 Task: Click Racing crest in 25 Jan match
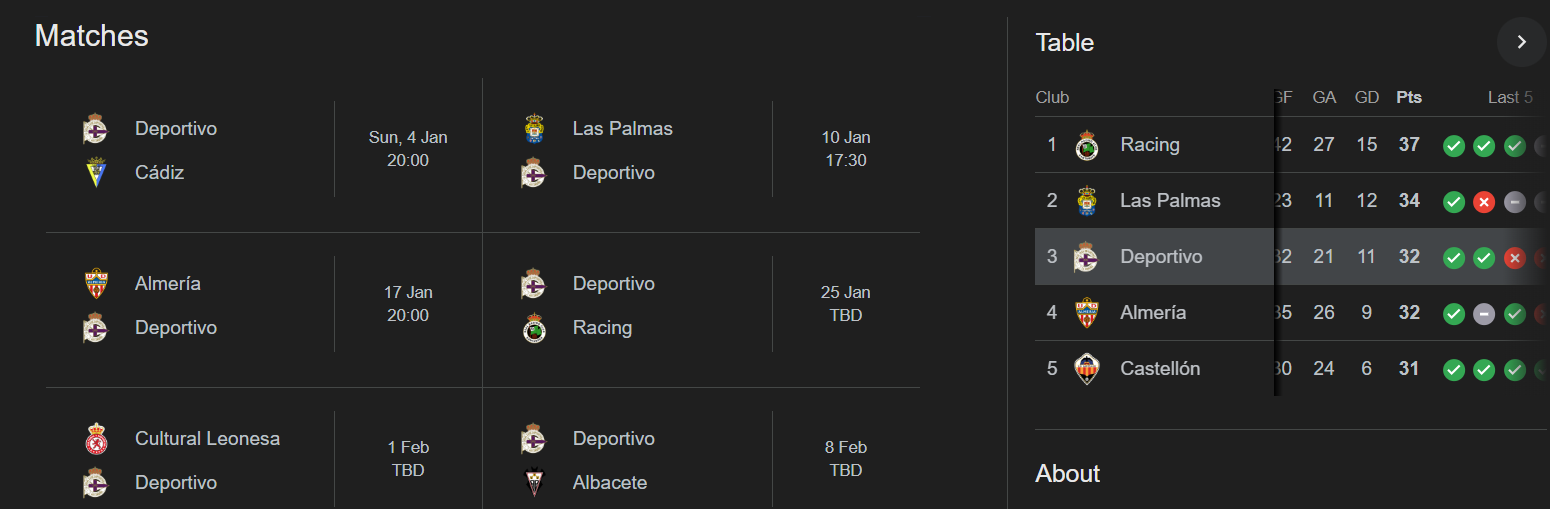[533, 328]
